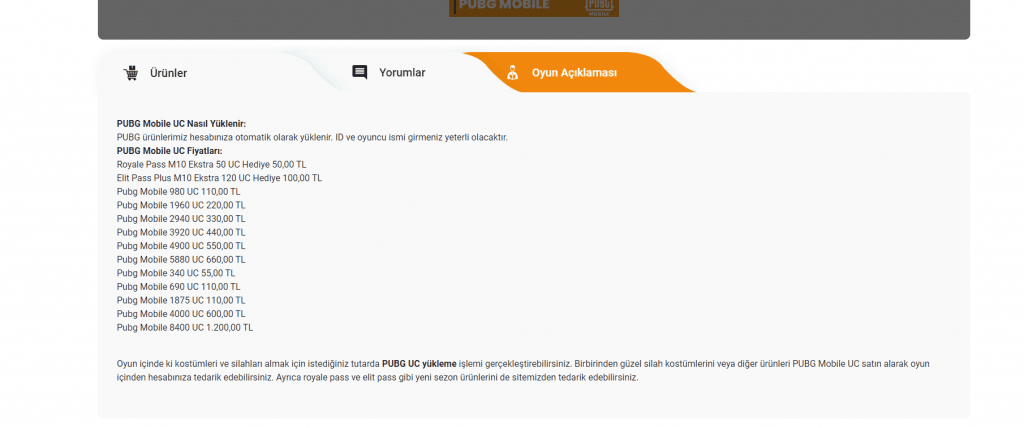
Task: Switch to the Yorumlar tab
Action: pos(402,73)
